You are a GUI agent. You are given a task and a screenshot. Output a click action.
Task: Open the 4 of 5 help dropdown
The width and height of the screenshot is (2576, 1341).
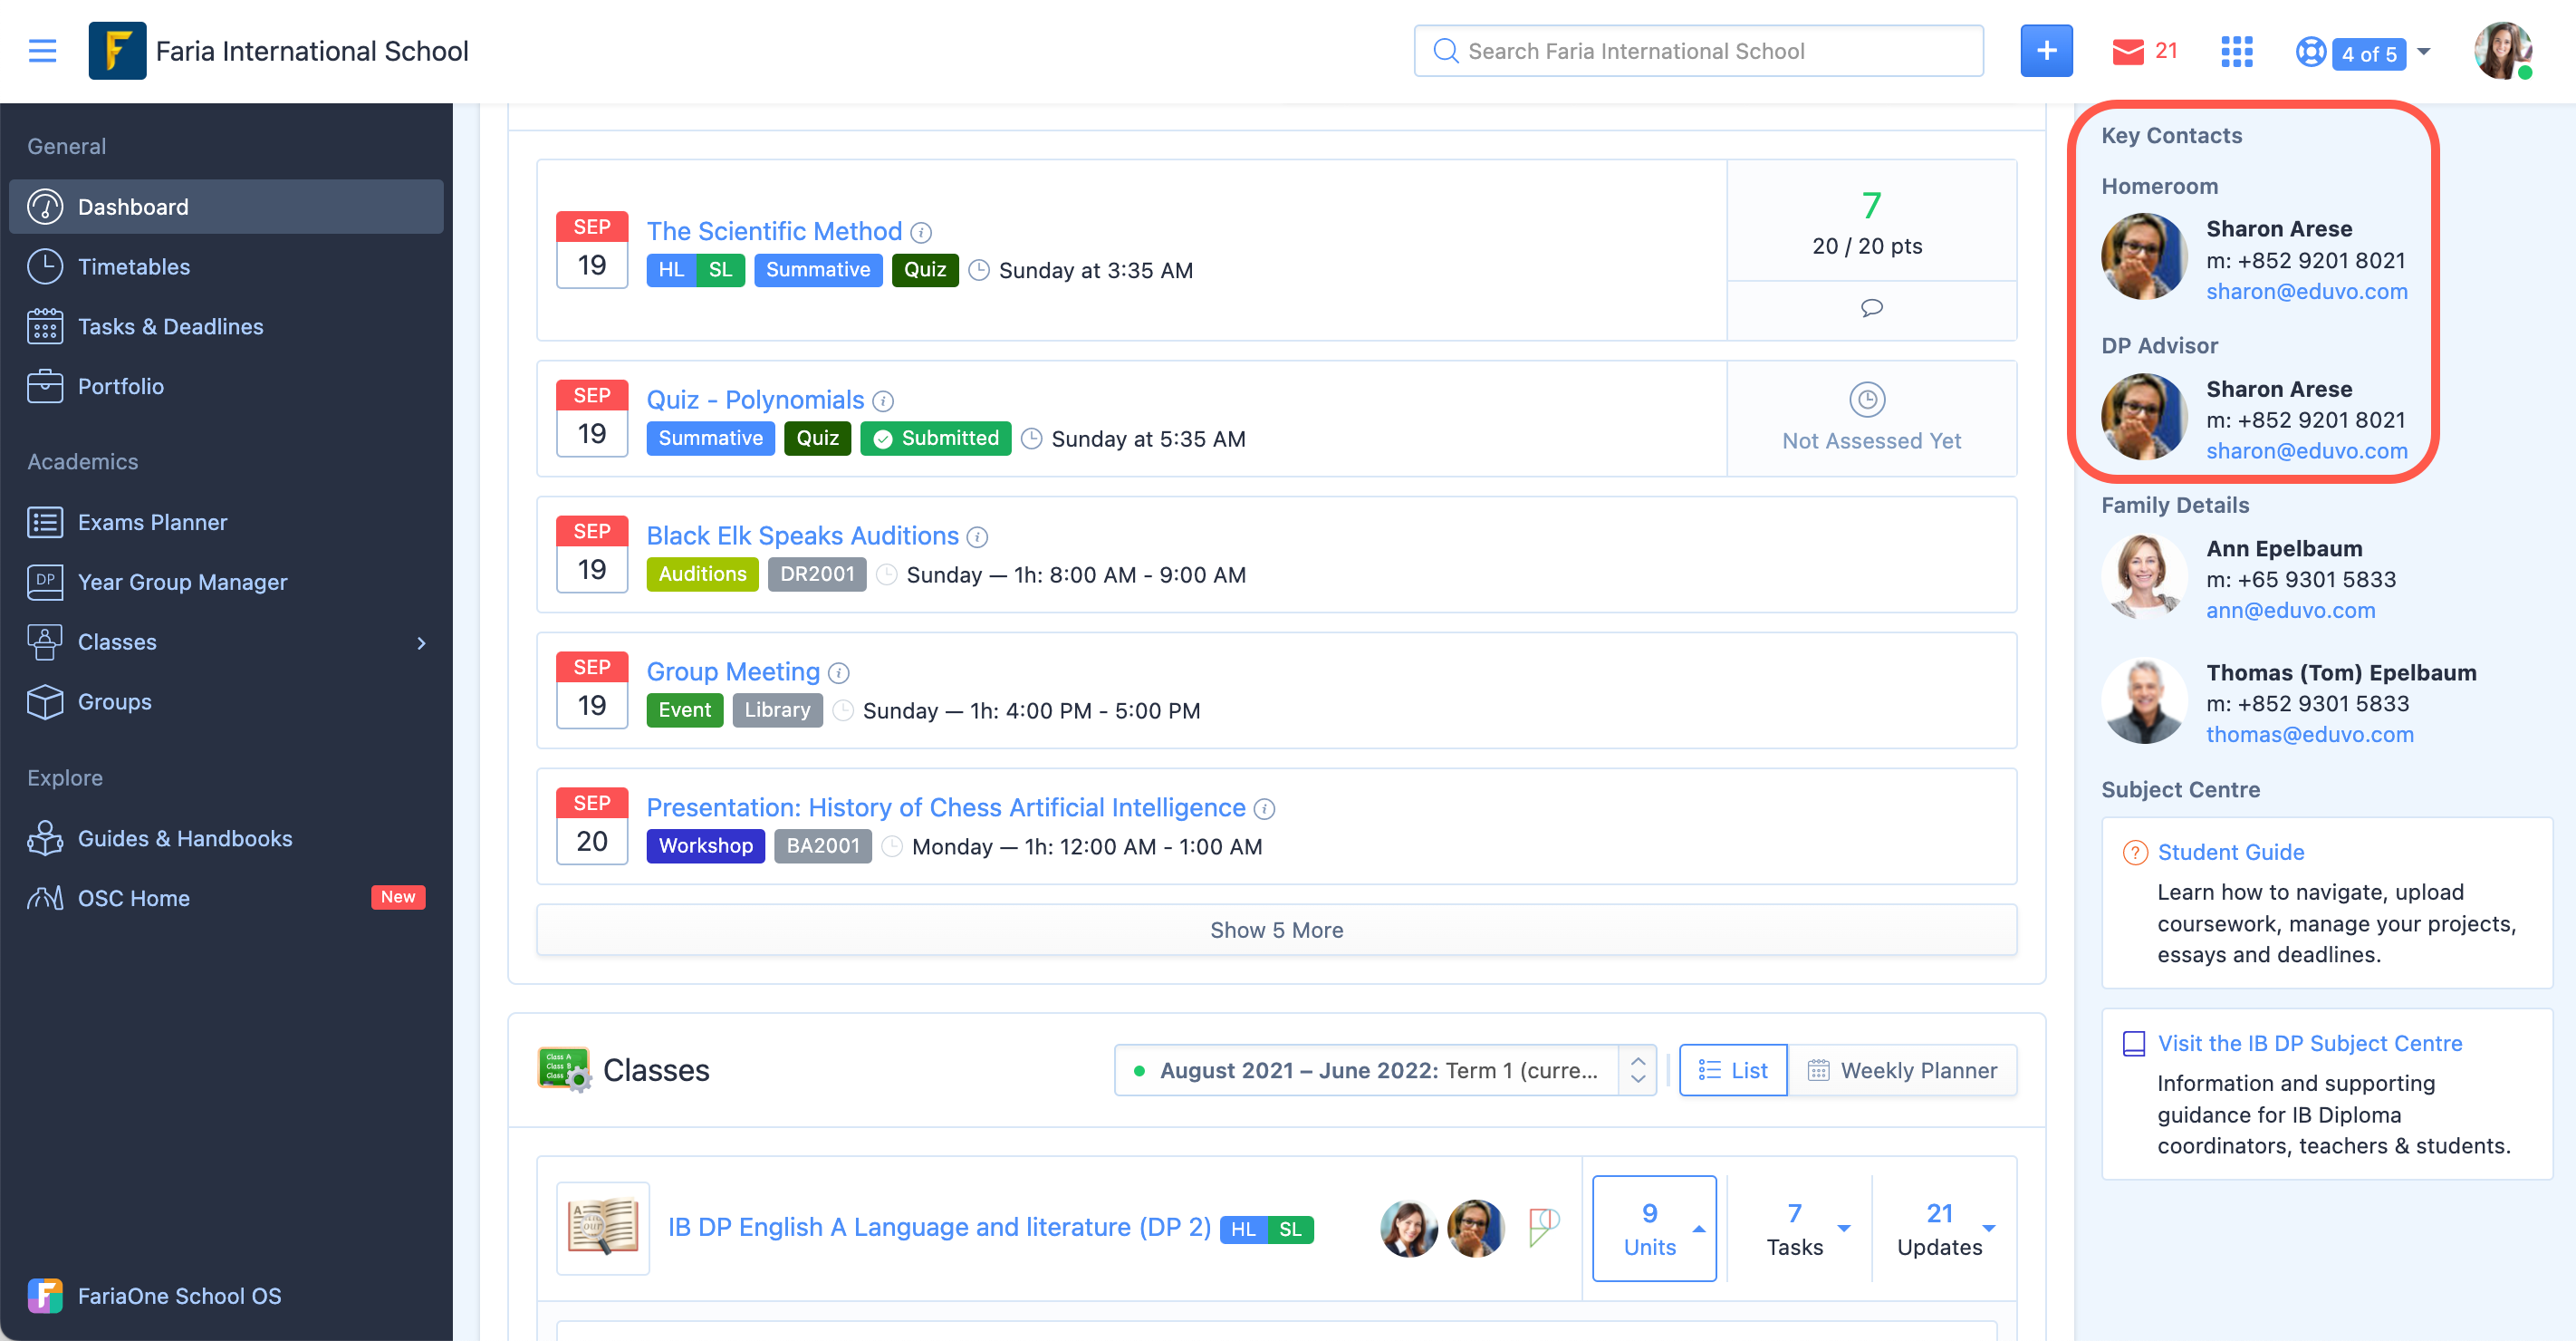pos(2380,53)
